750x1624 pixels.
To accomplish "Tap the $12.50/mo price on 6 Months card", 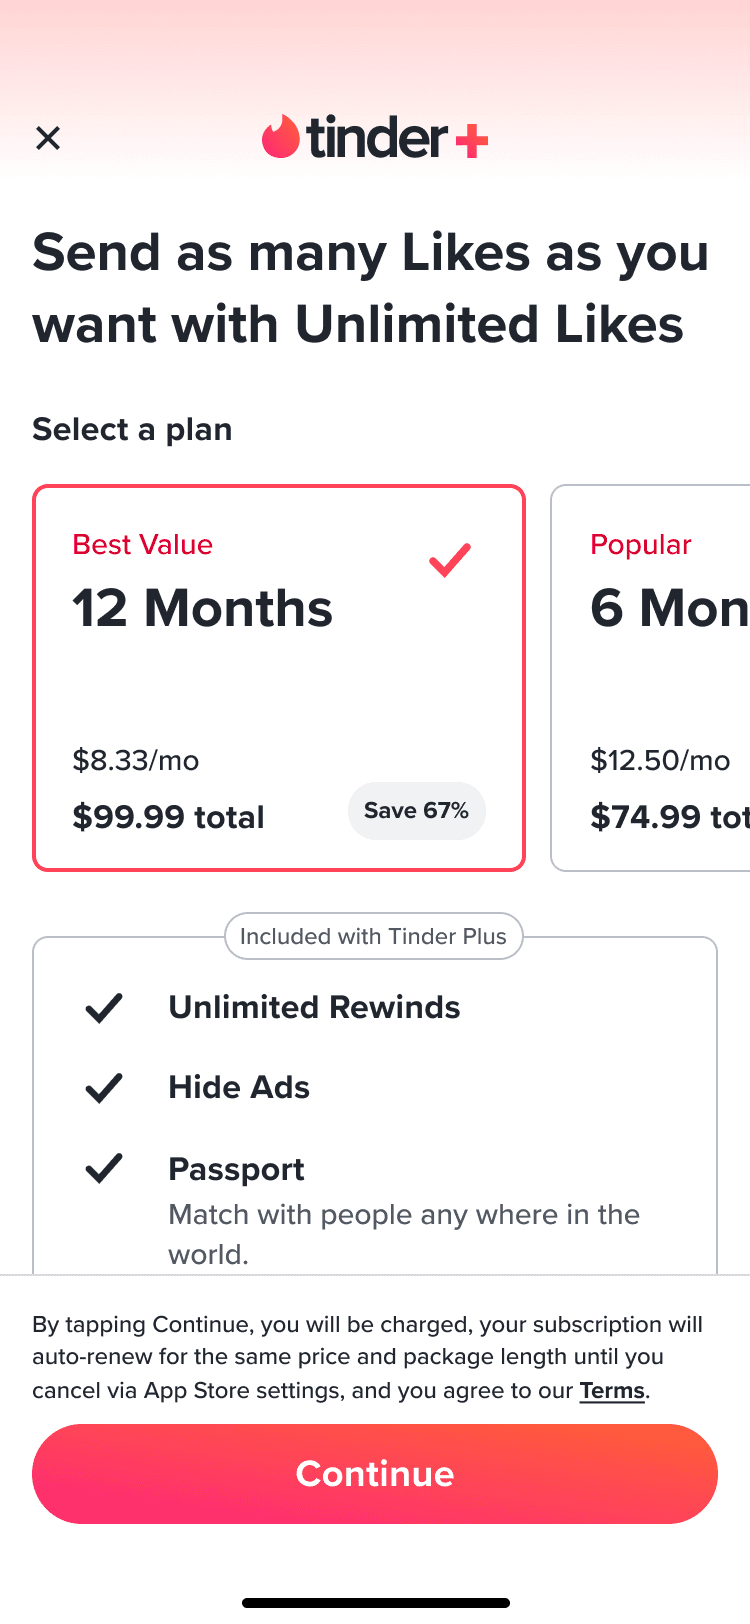I will [660, 760].
